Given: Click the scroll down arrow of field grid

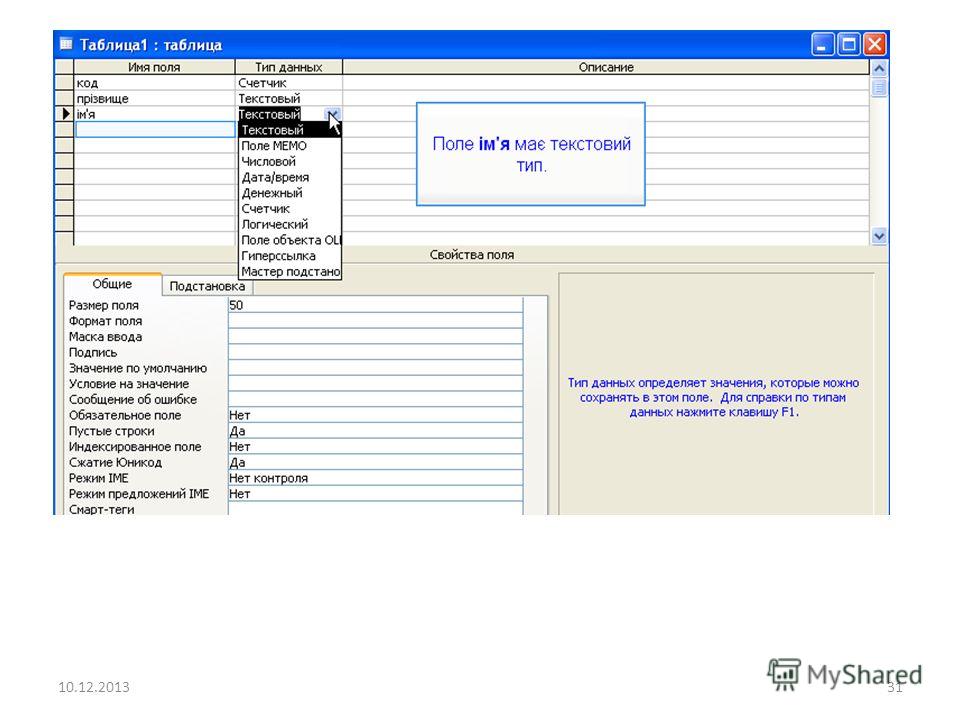Looking at the screenshot, I should (x=879, y=236).
